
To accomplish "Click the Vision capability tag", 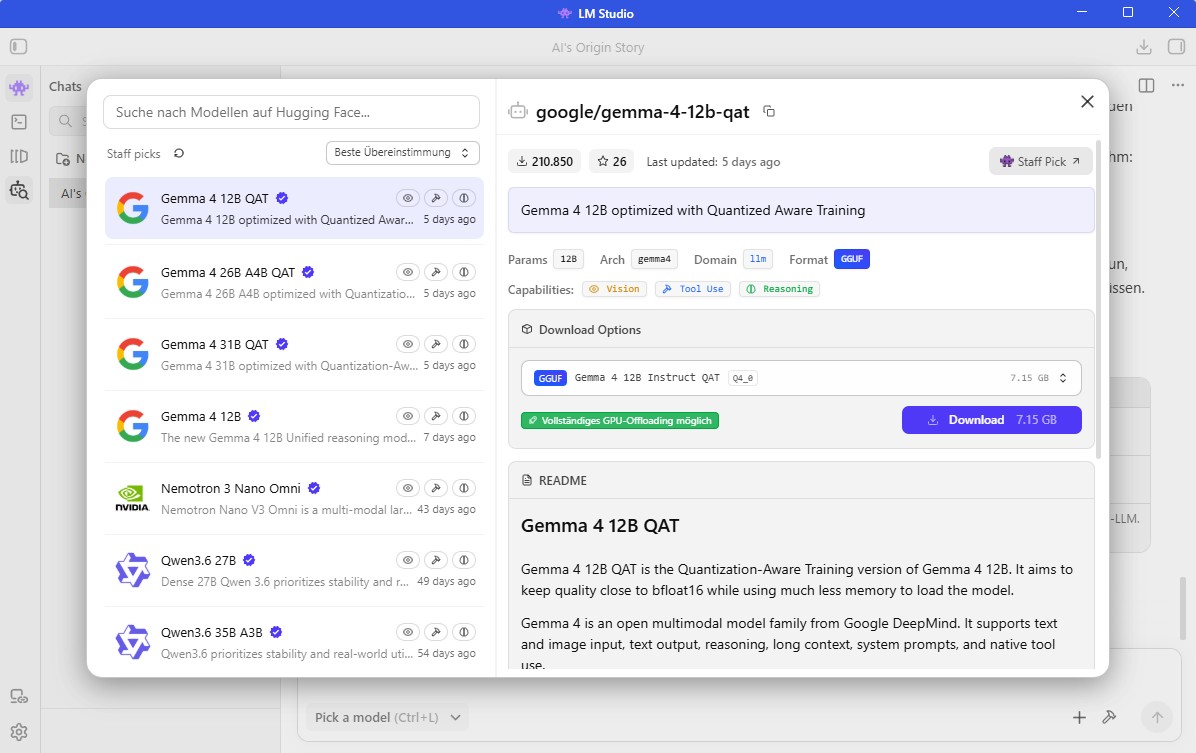I will 615,289.
